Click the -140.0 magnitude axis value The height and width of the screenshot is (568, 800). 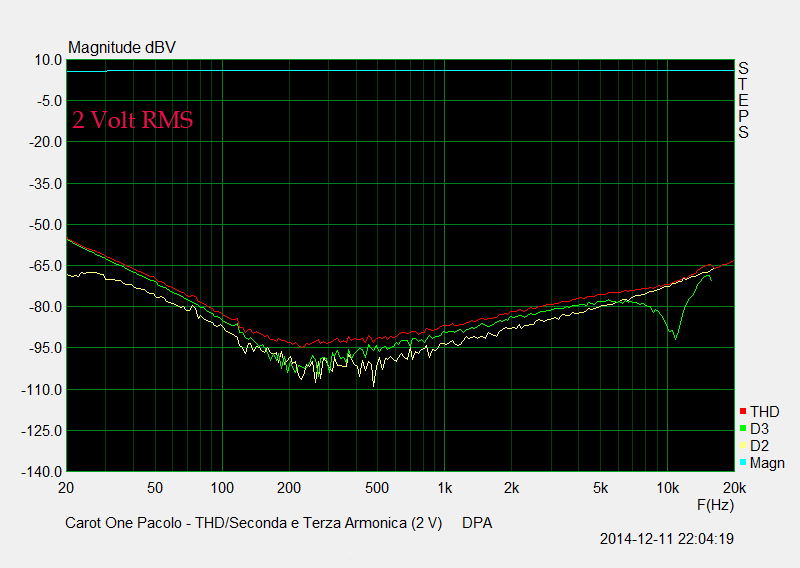click(43, 472)
